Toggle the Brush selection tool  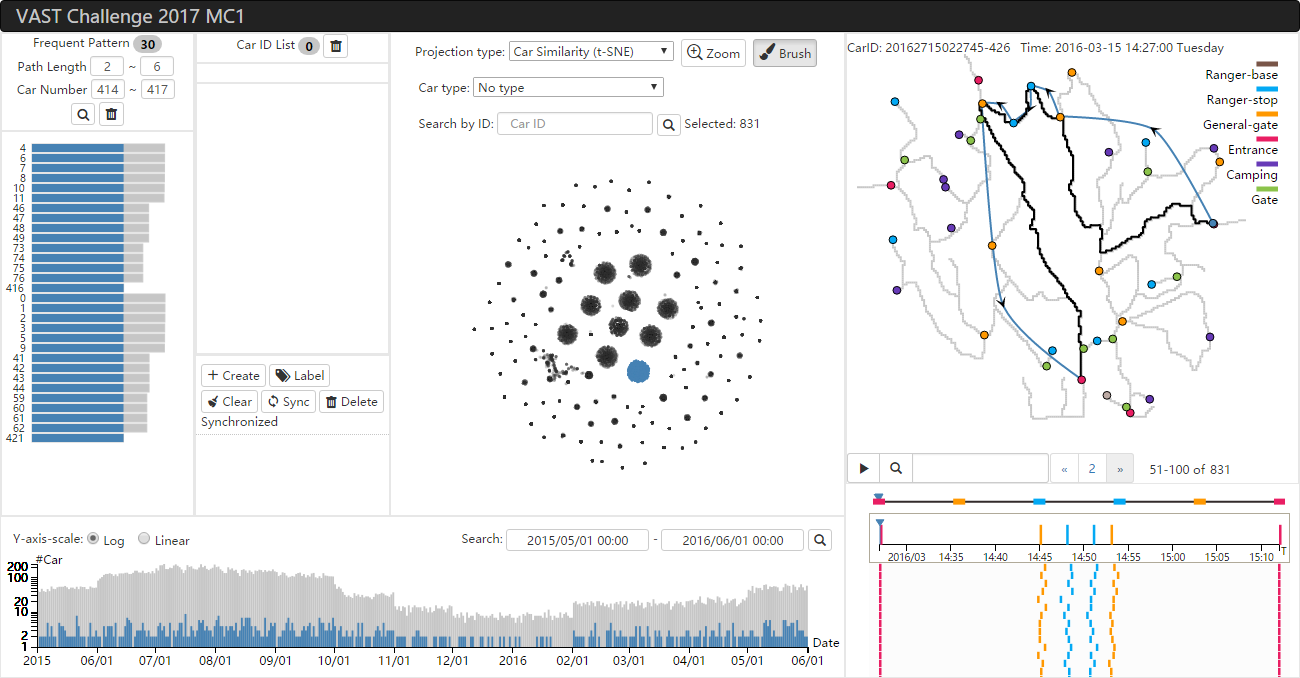coord(785,53)
